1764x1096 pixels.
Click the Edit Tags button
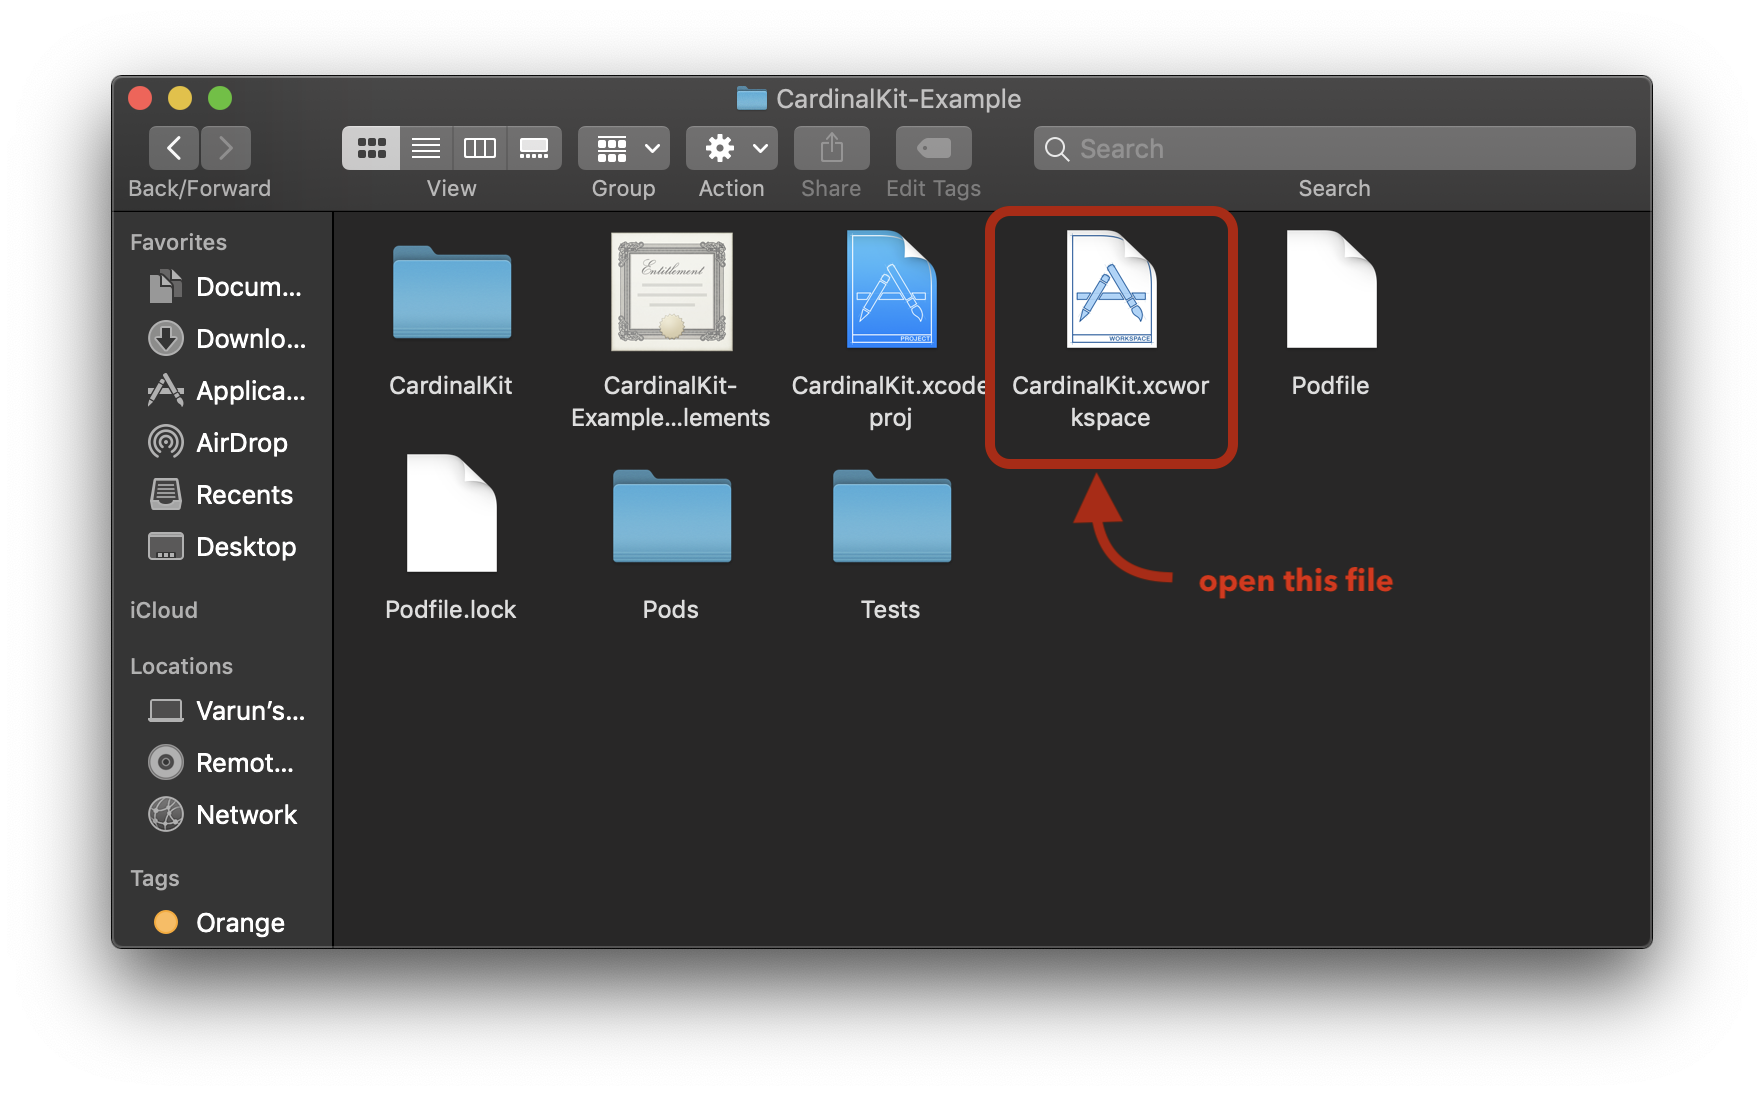[x=933, y=148]
